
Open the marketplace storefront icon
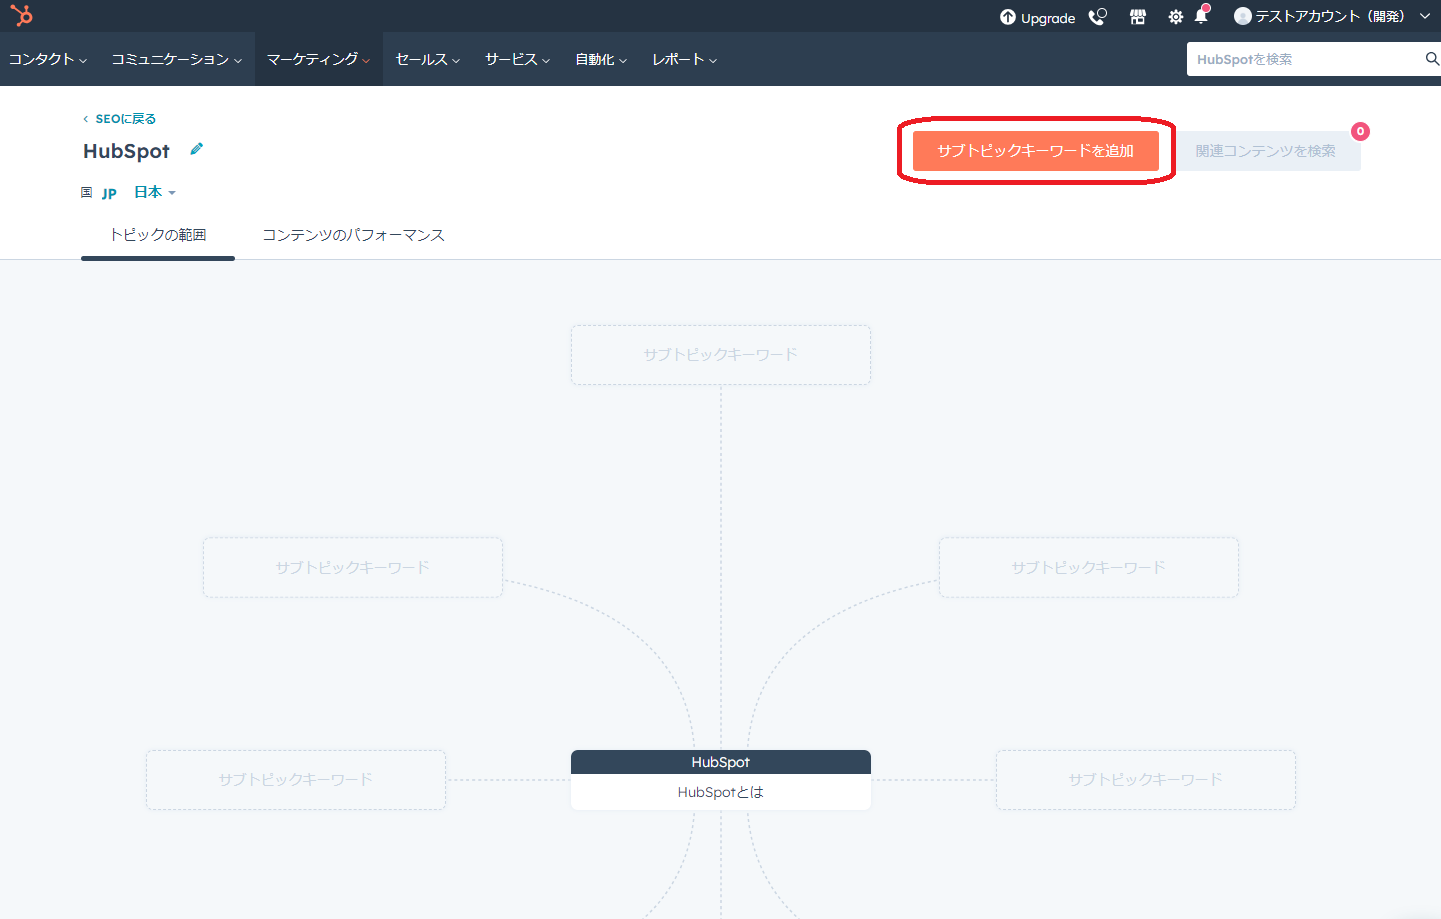click(x=1138, y=17)
